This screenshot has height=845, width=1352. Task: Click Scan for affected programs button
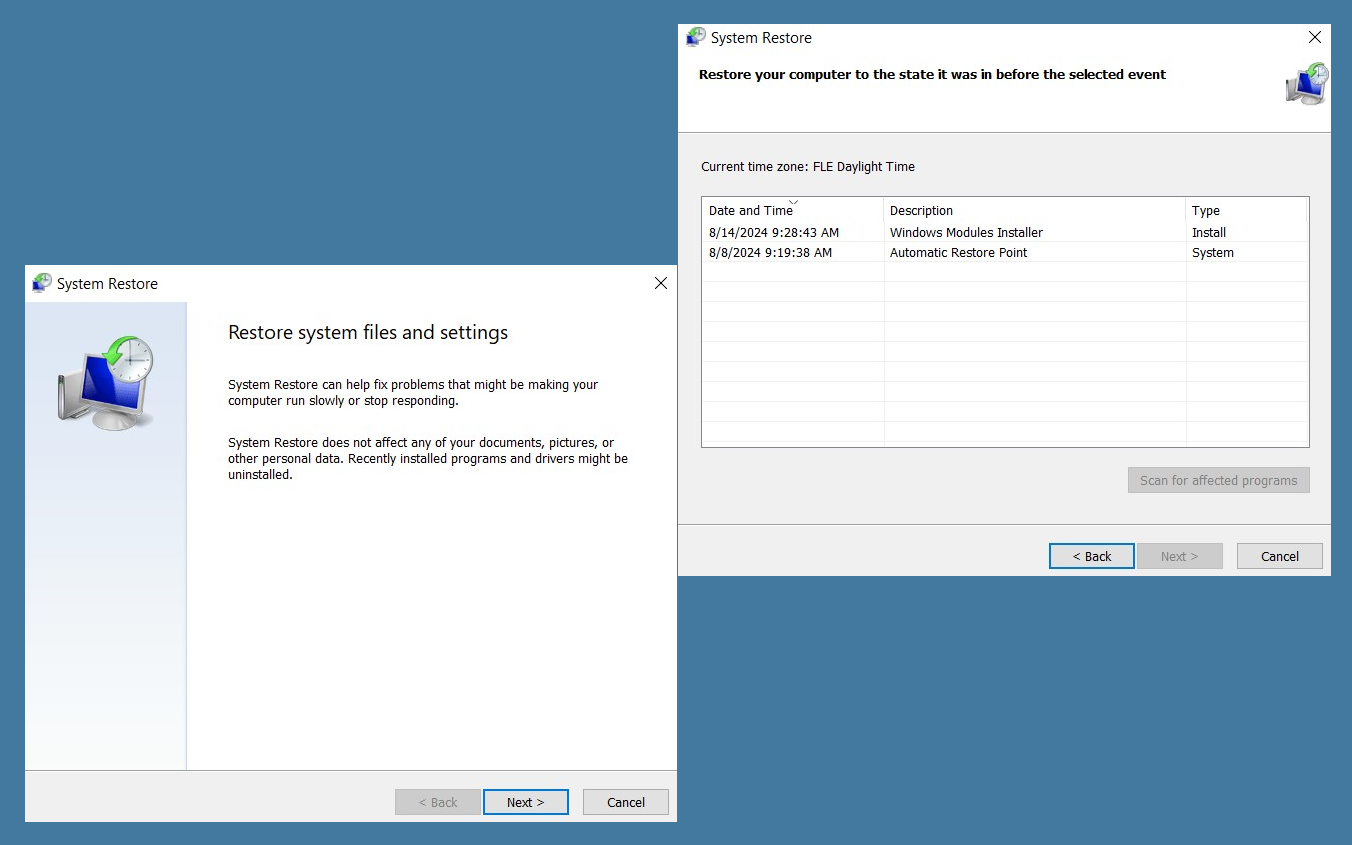point(1218,480)
